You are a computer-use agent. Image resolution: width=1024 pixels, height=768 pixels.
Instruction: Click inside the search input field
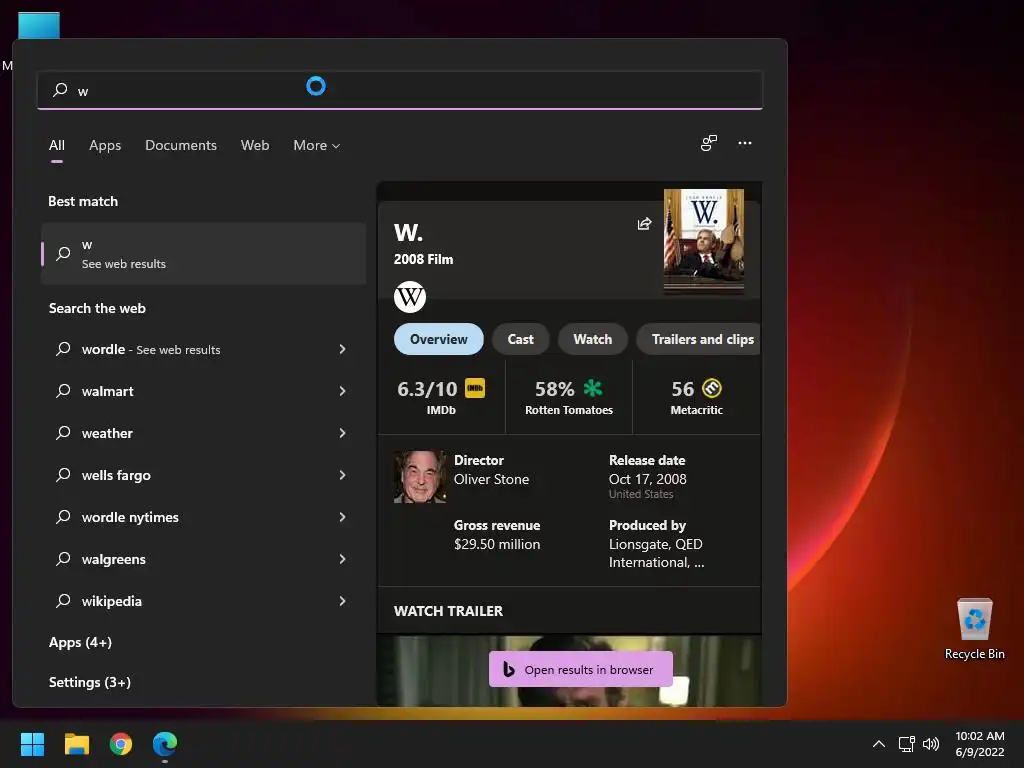click(400, 90)
